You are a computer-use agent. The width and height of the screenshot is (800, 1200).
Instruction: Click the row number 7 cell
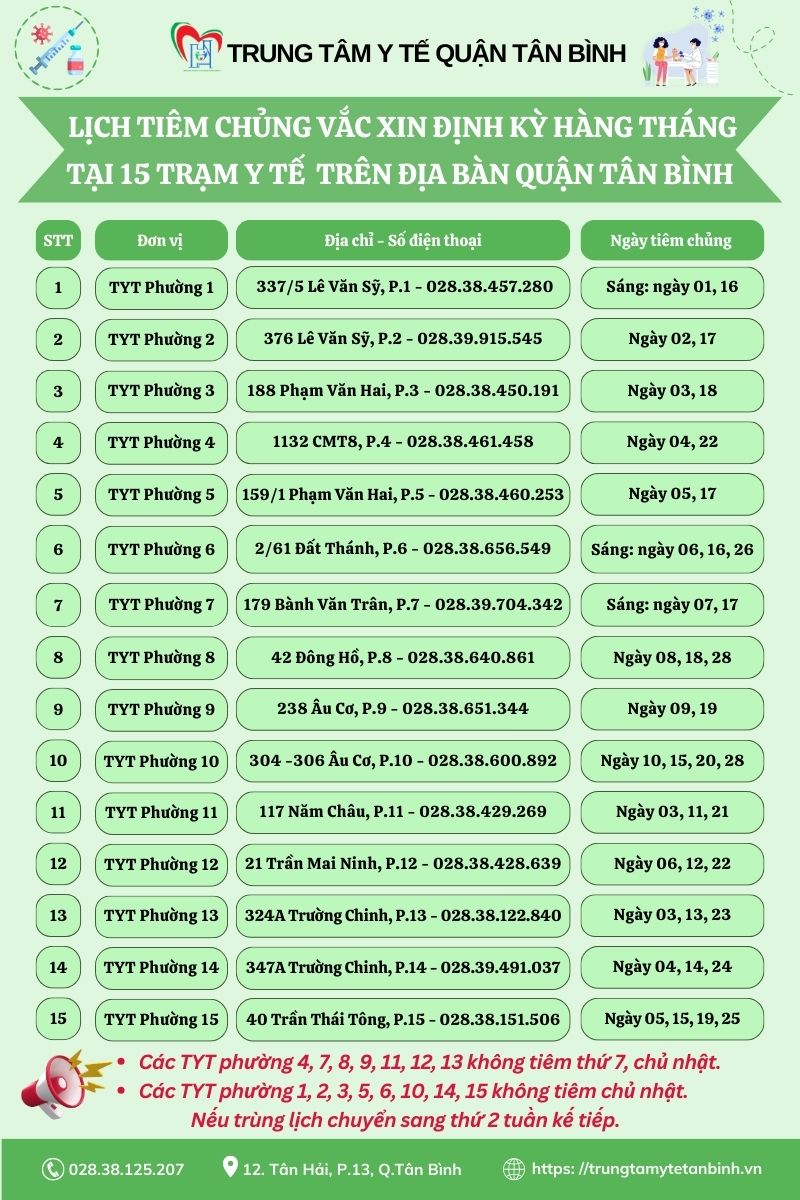point(58,604)
